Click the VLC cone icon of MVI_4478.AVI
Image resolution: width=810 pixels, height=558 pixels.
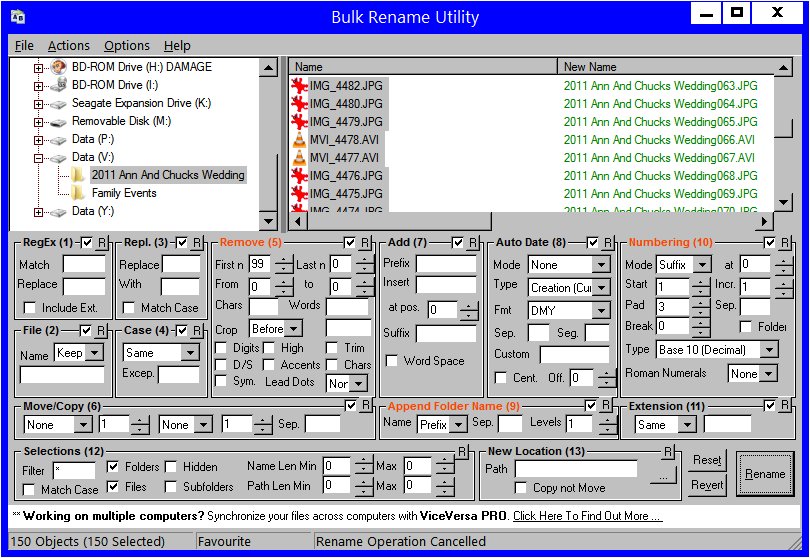(299, 140)
